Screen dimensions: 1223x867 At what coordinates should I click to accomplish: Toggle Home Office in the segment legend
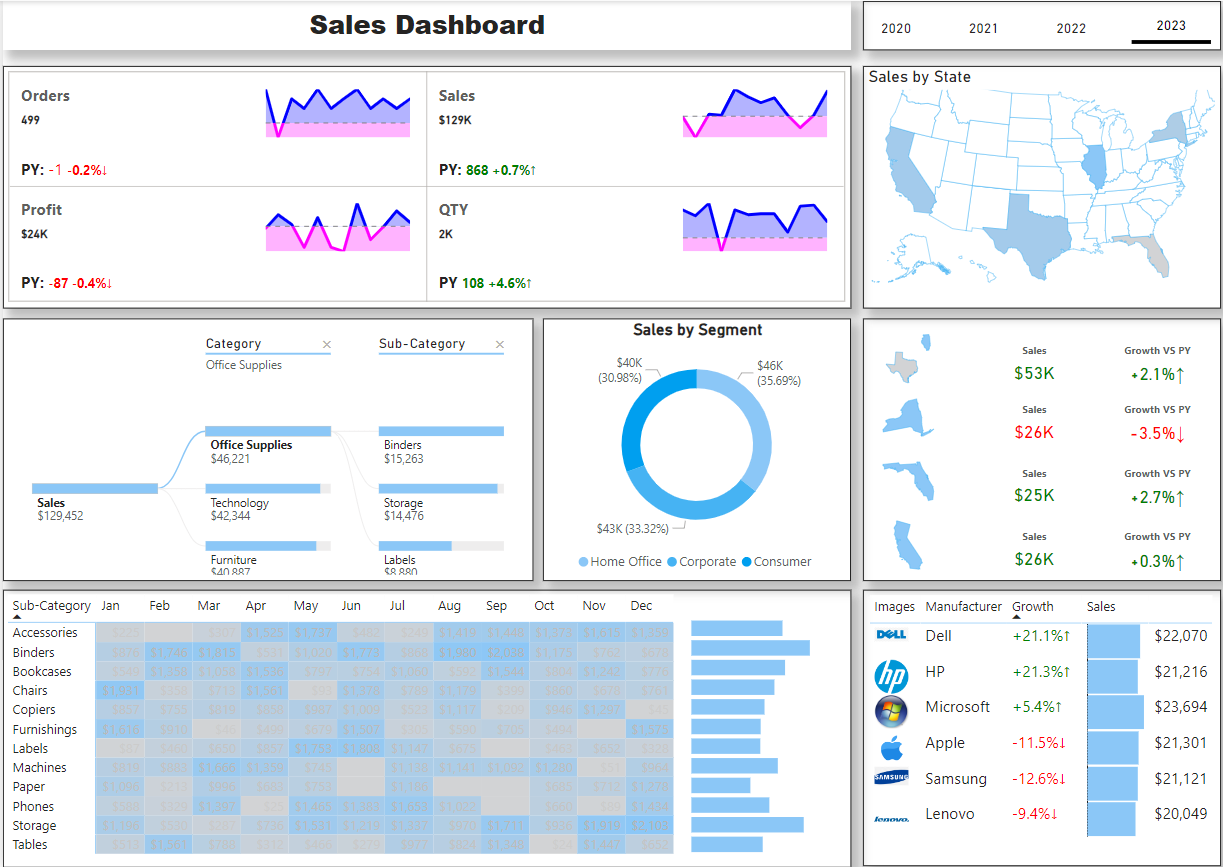[x=619, y=562]
